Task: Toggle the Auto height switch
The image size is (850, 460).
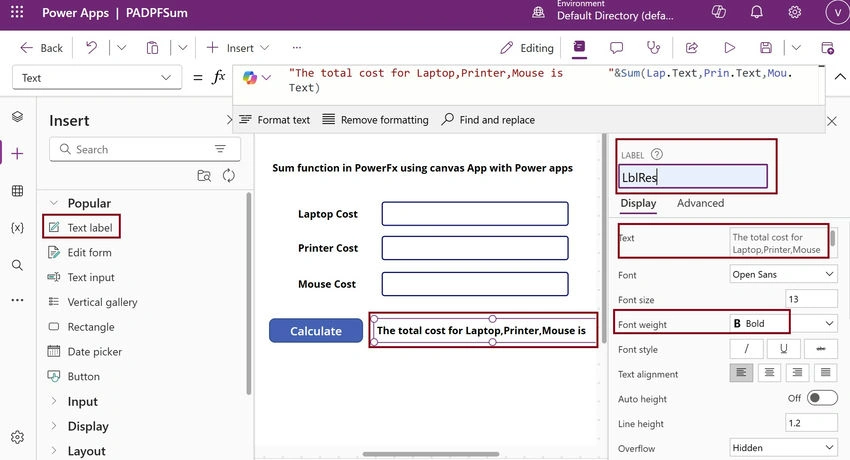Action: [x=822, y=398]
